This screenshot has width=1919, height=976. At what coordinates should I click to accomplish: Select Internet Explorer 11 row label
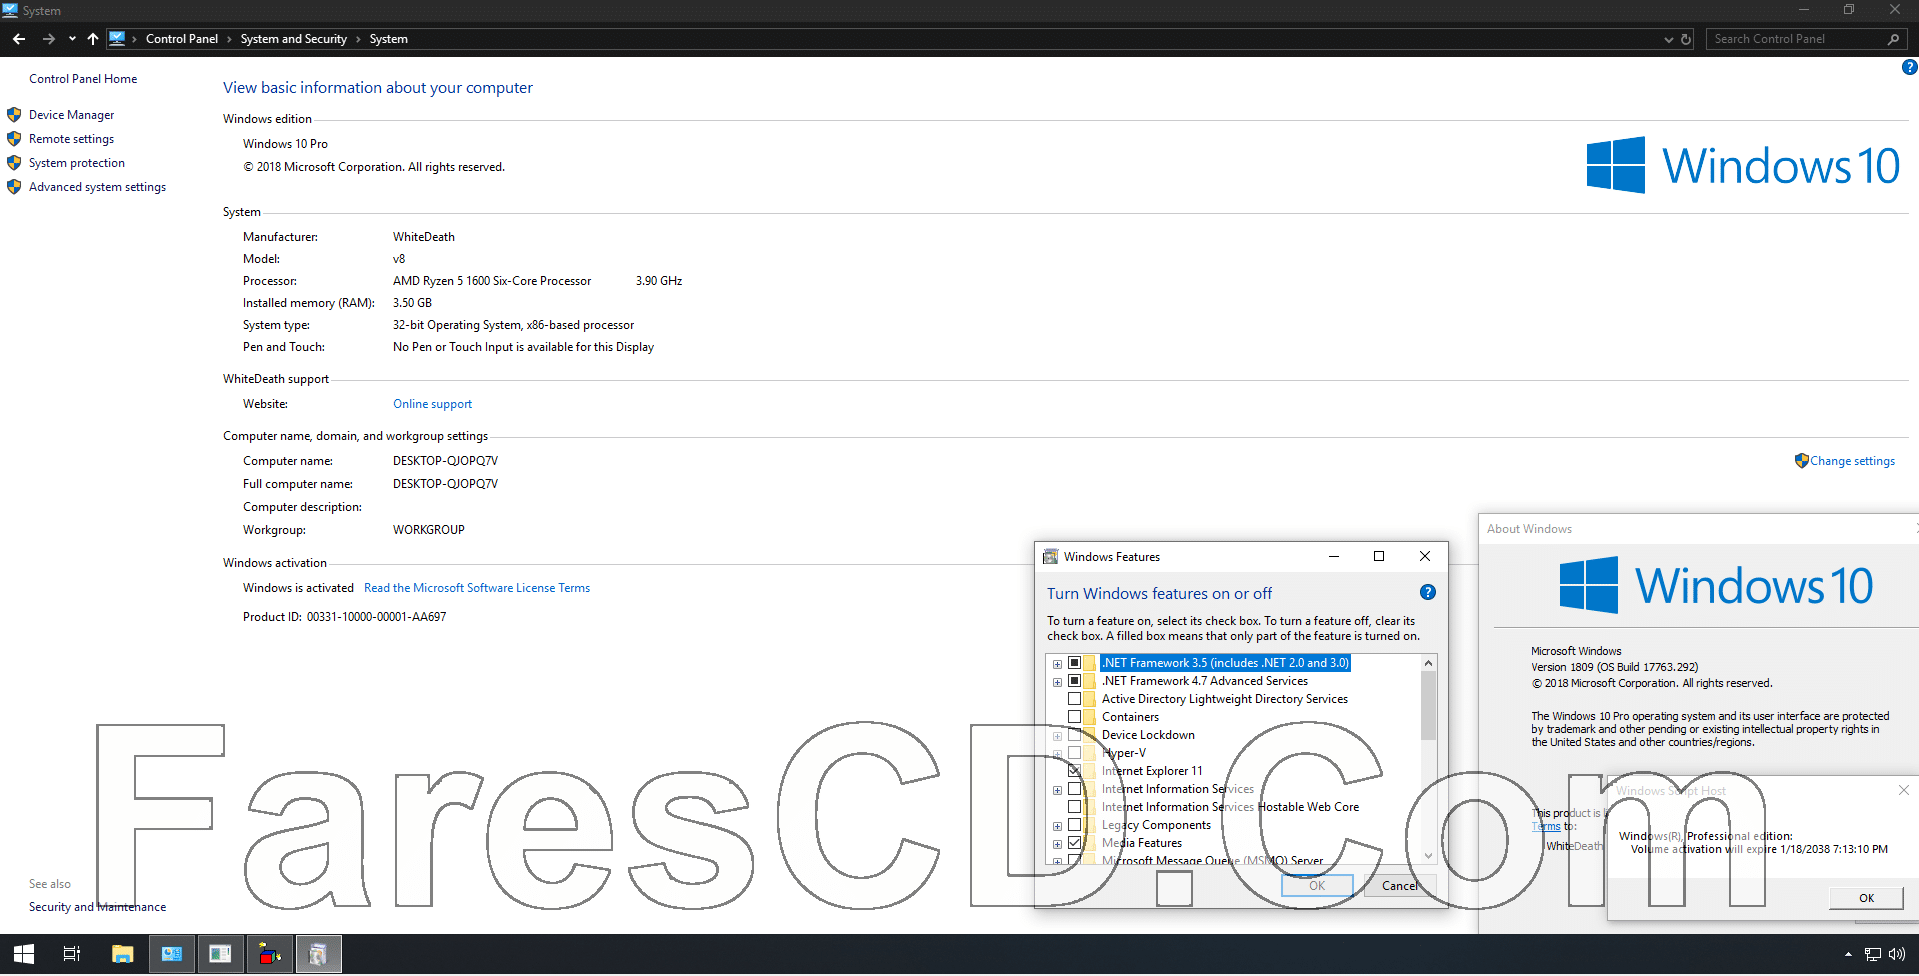[1152, 771]
